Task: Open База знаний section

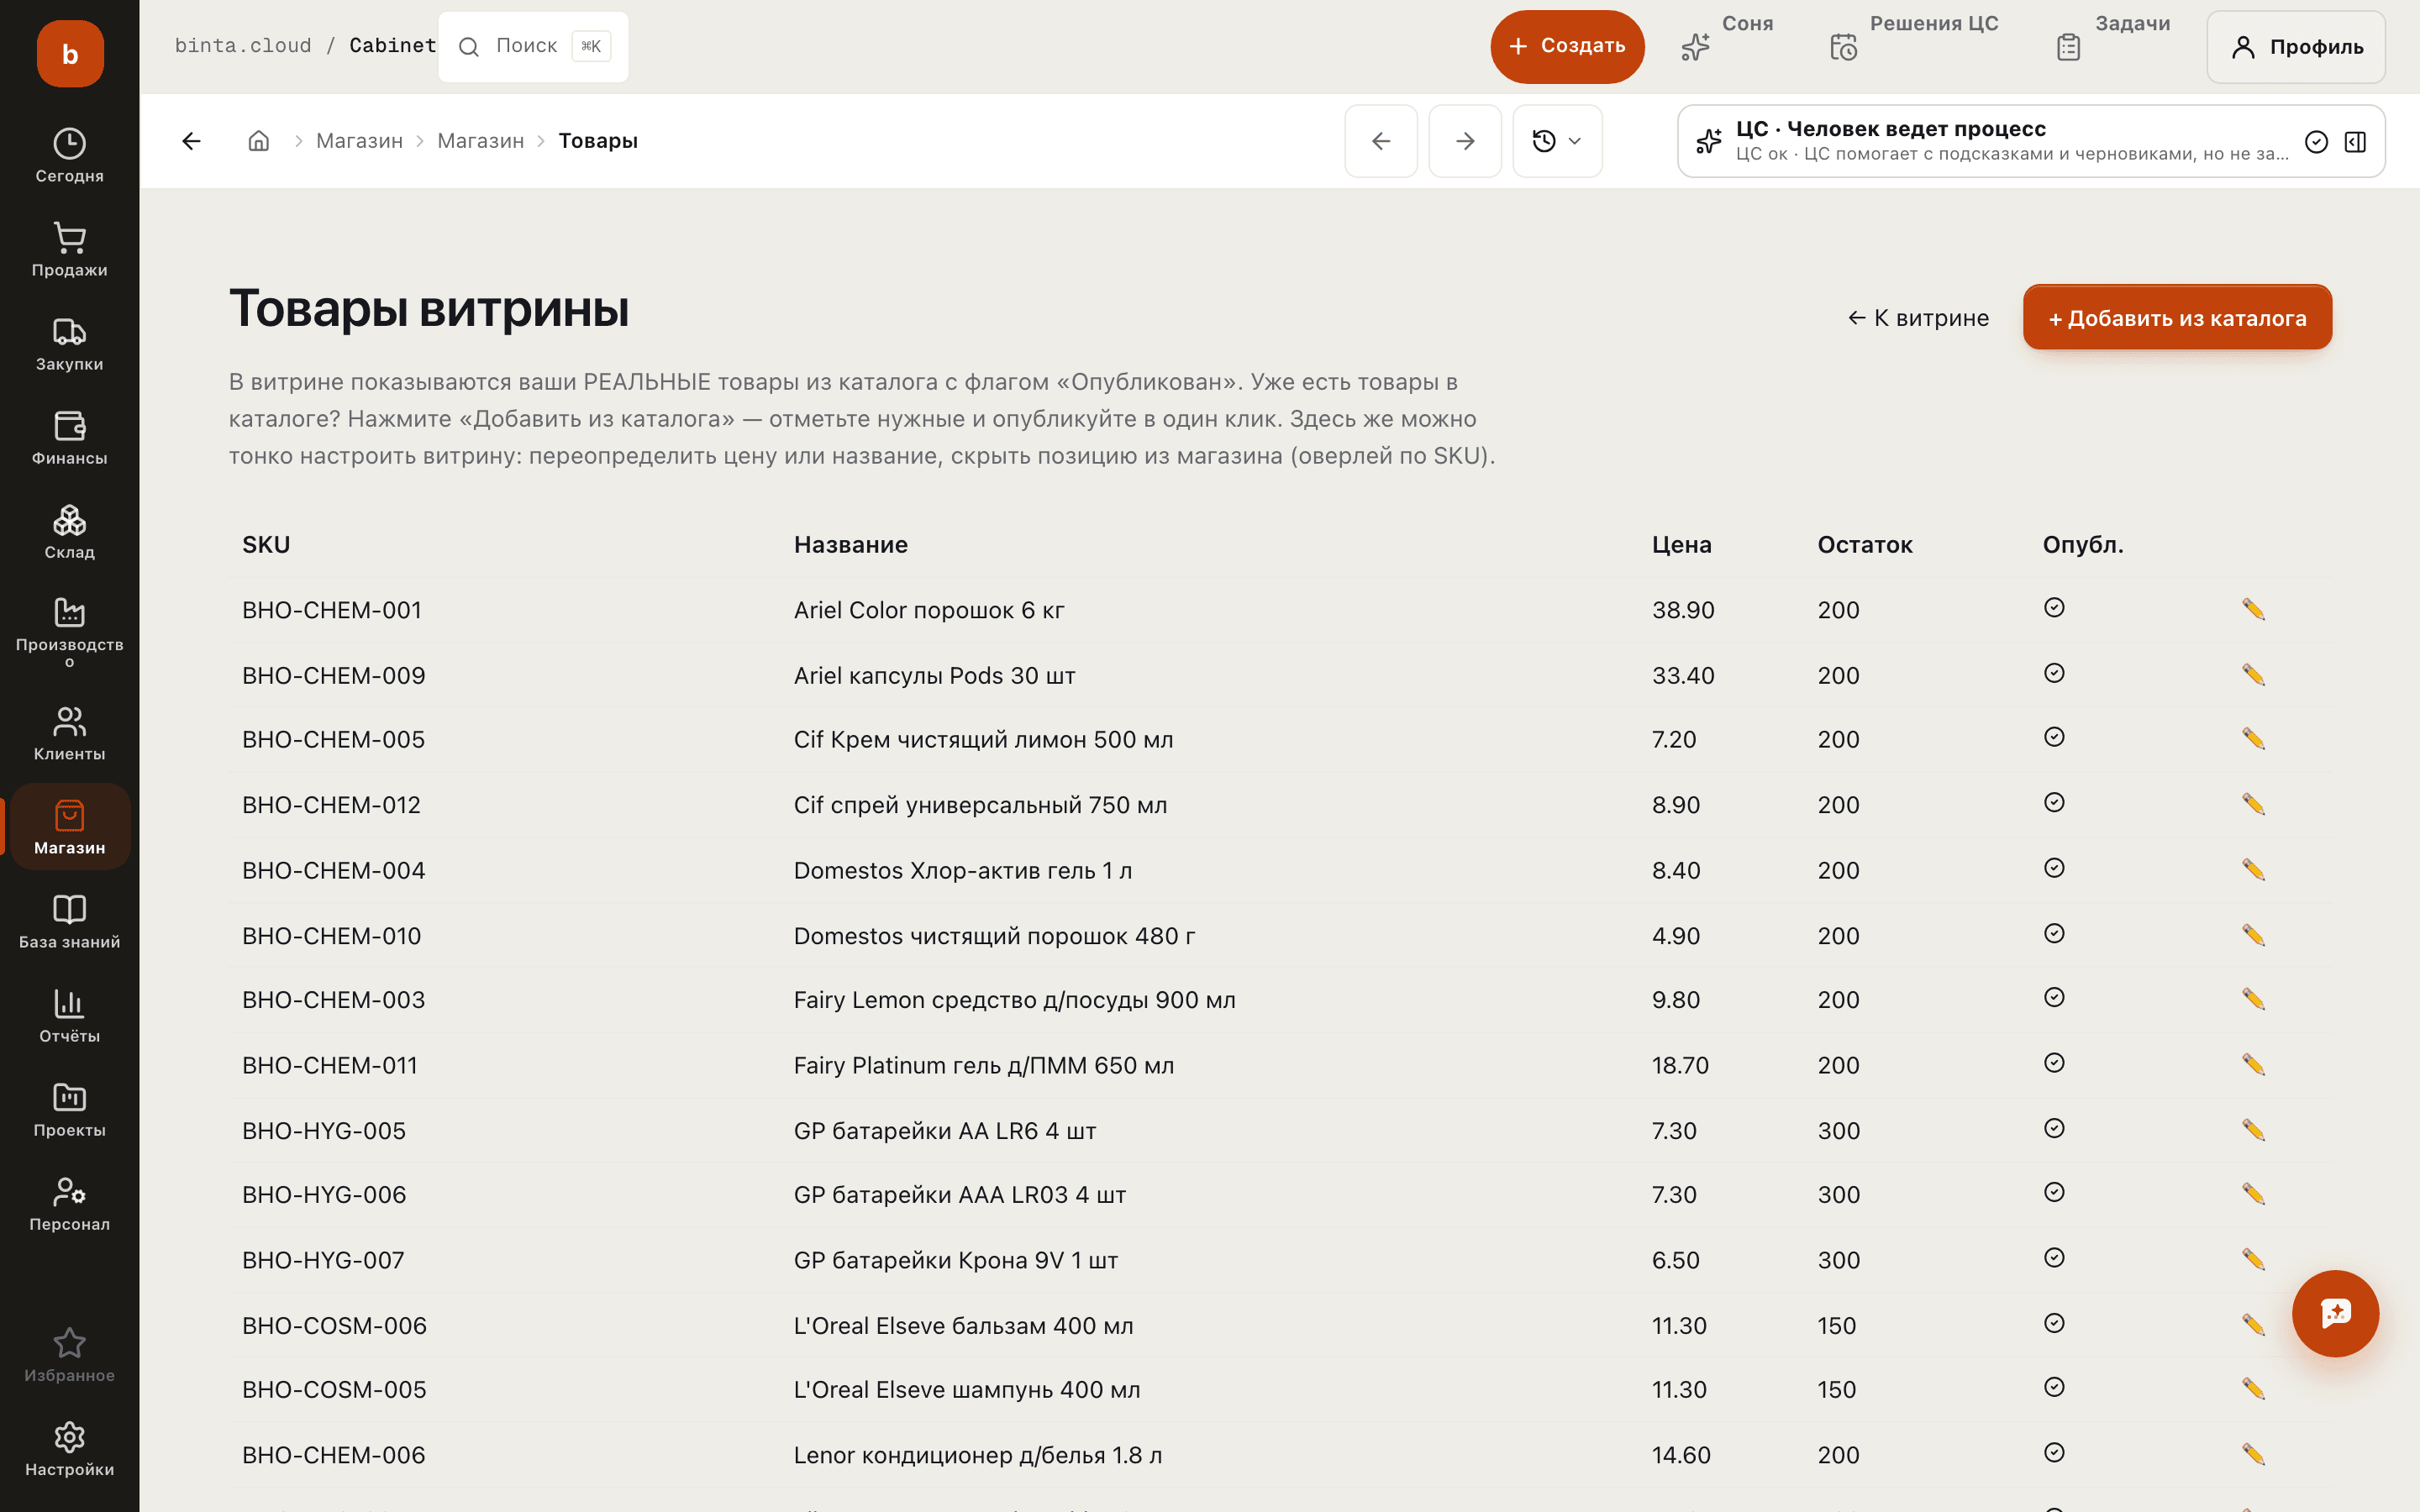Action: pyautogui.click(x=69, y=921)
